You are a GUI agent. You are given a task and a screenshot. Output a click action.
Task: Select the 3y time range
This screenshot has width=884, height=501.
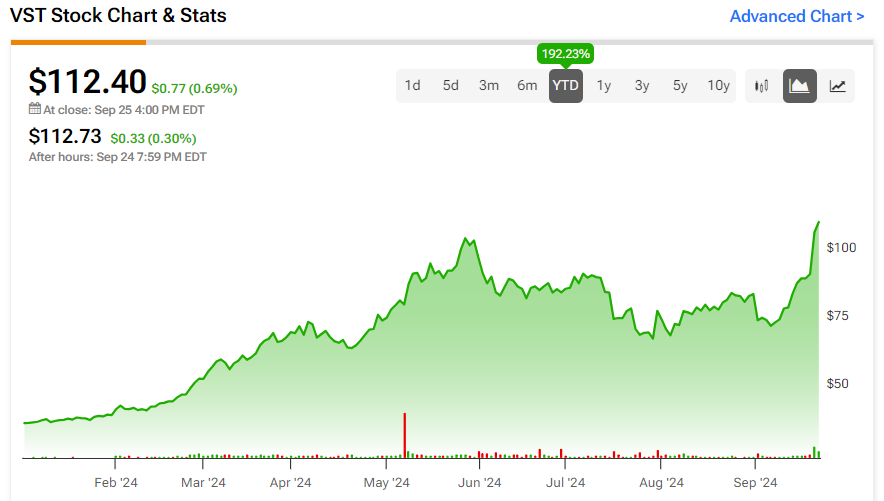[x=642, y=86]
